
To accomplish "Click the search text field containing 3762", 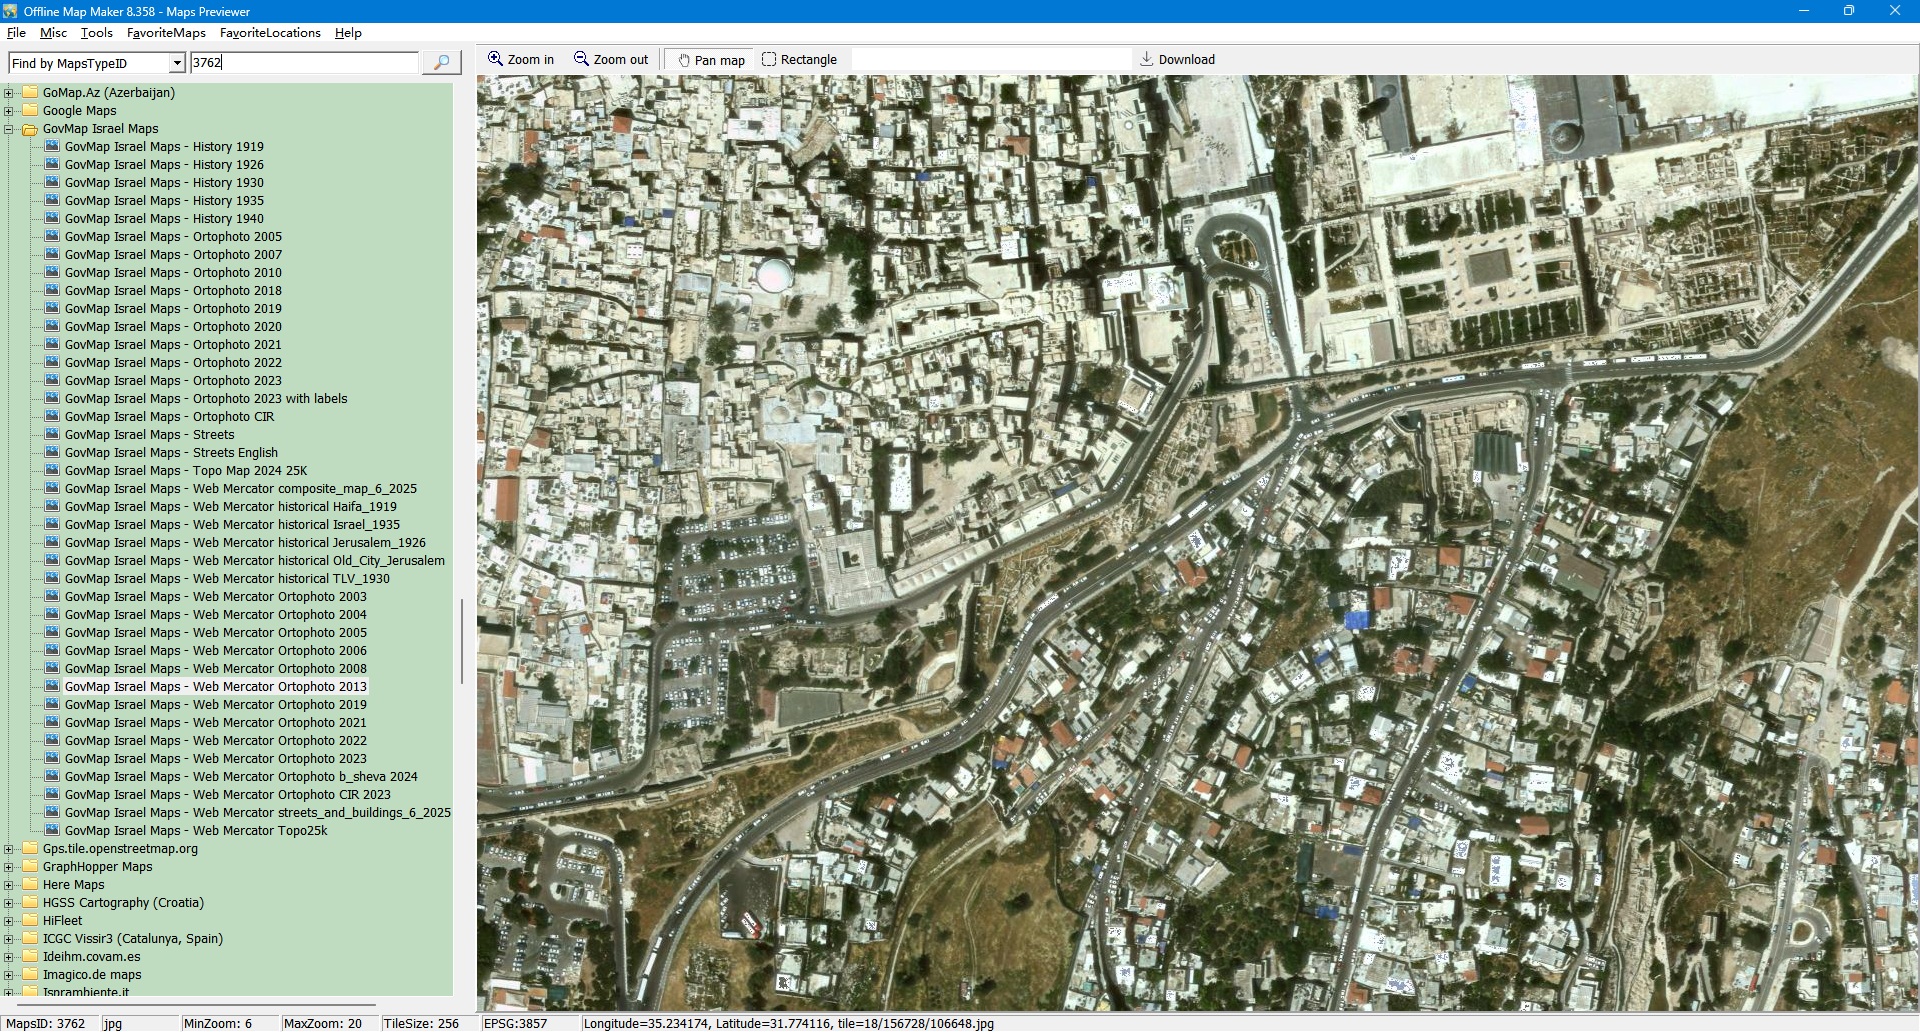I will coord(304,63).
